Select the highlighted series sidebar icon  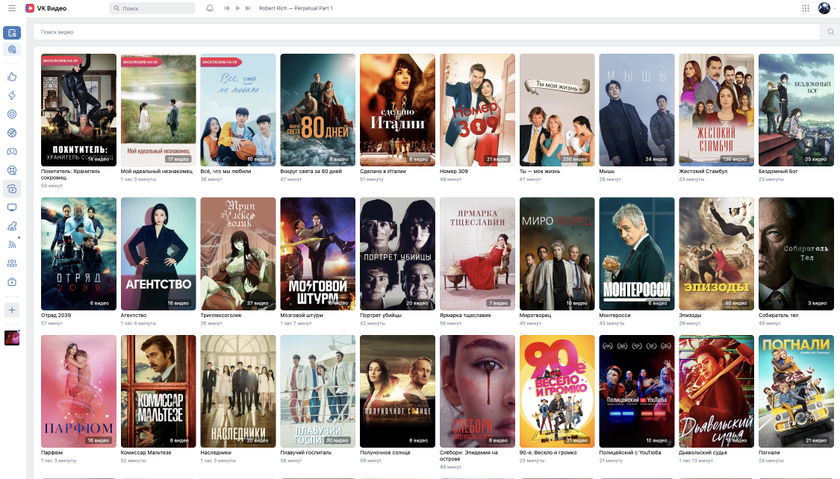(x=12, y=189)
